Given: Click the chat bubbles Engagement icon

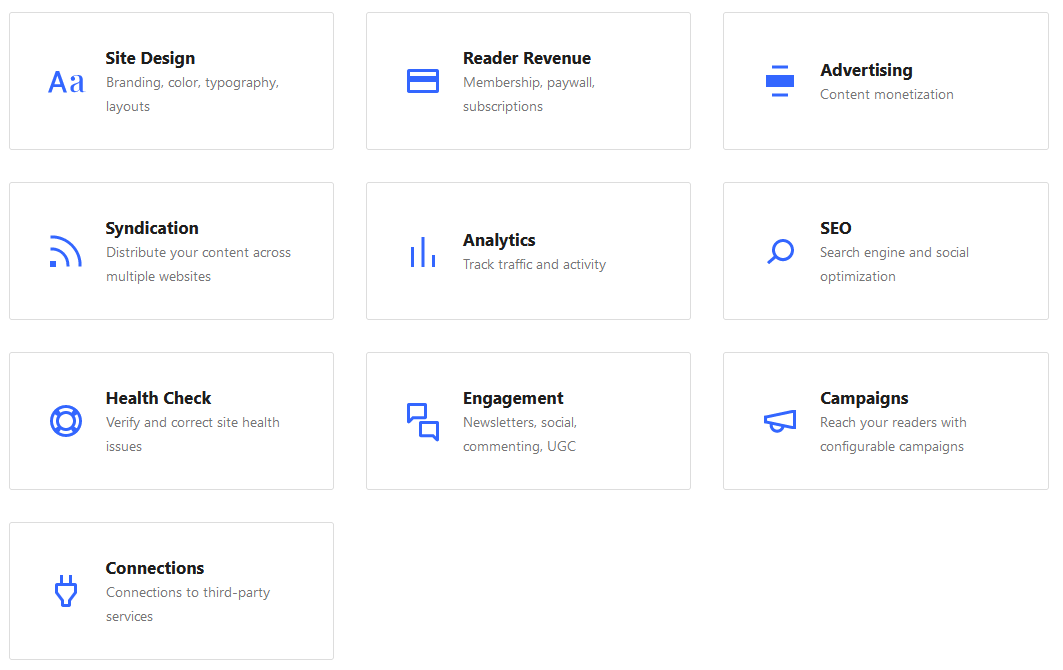Looking at the screenshot, I should 423,422.
